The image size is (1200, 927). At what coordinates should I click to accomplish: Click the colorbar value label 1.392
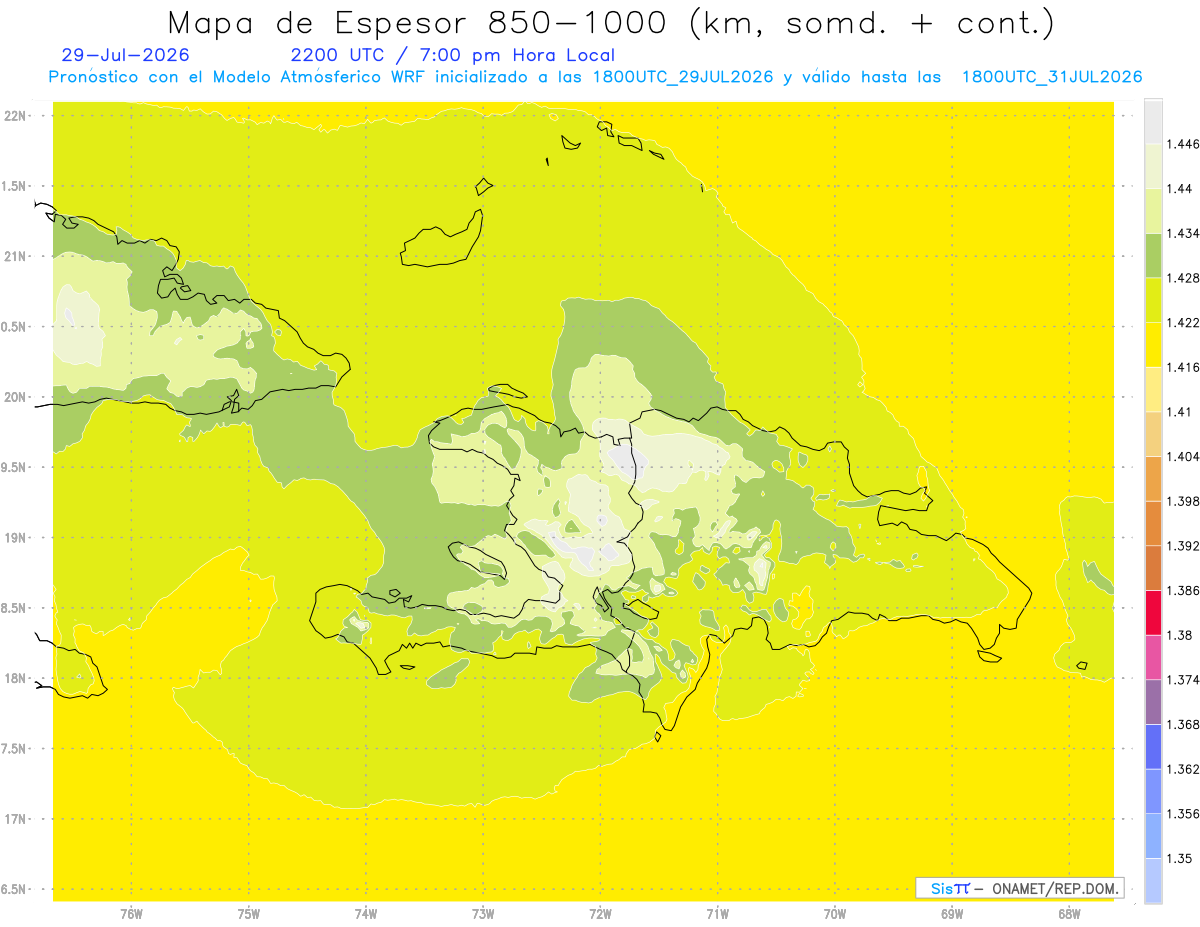pos(1183,546)
